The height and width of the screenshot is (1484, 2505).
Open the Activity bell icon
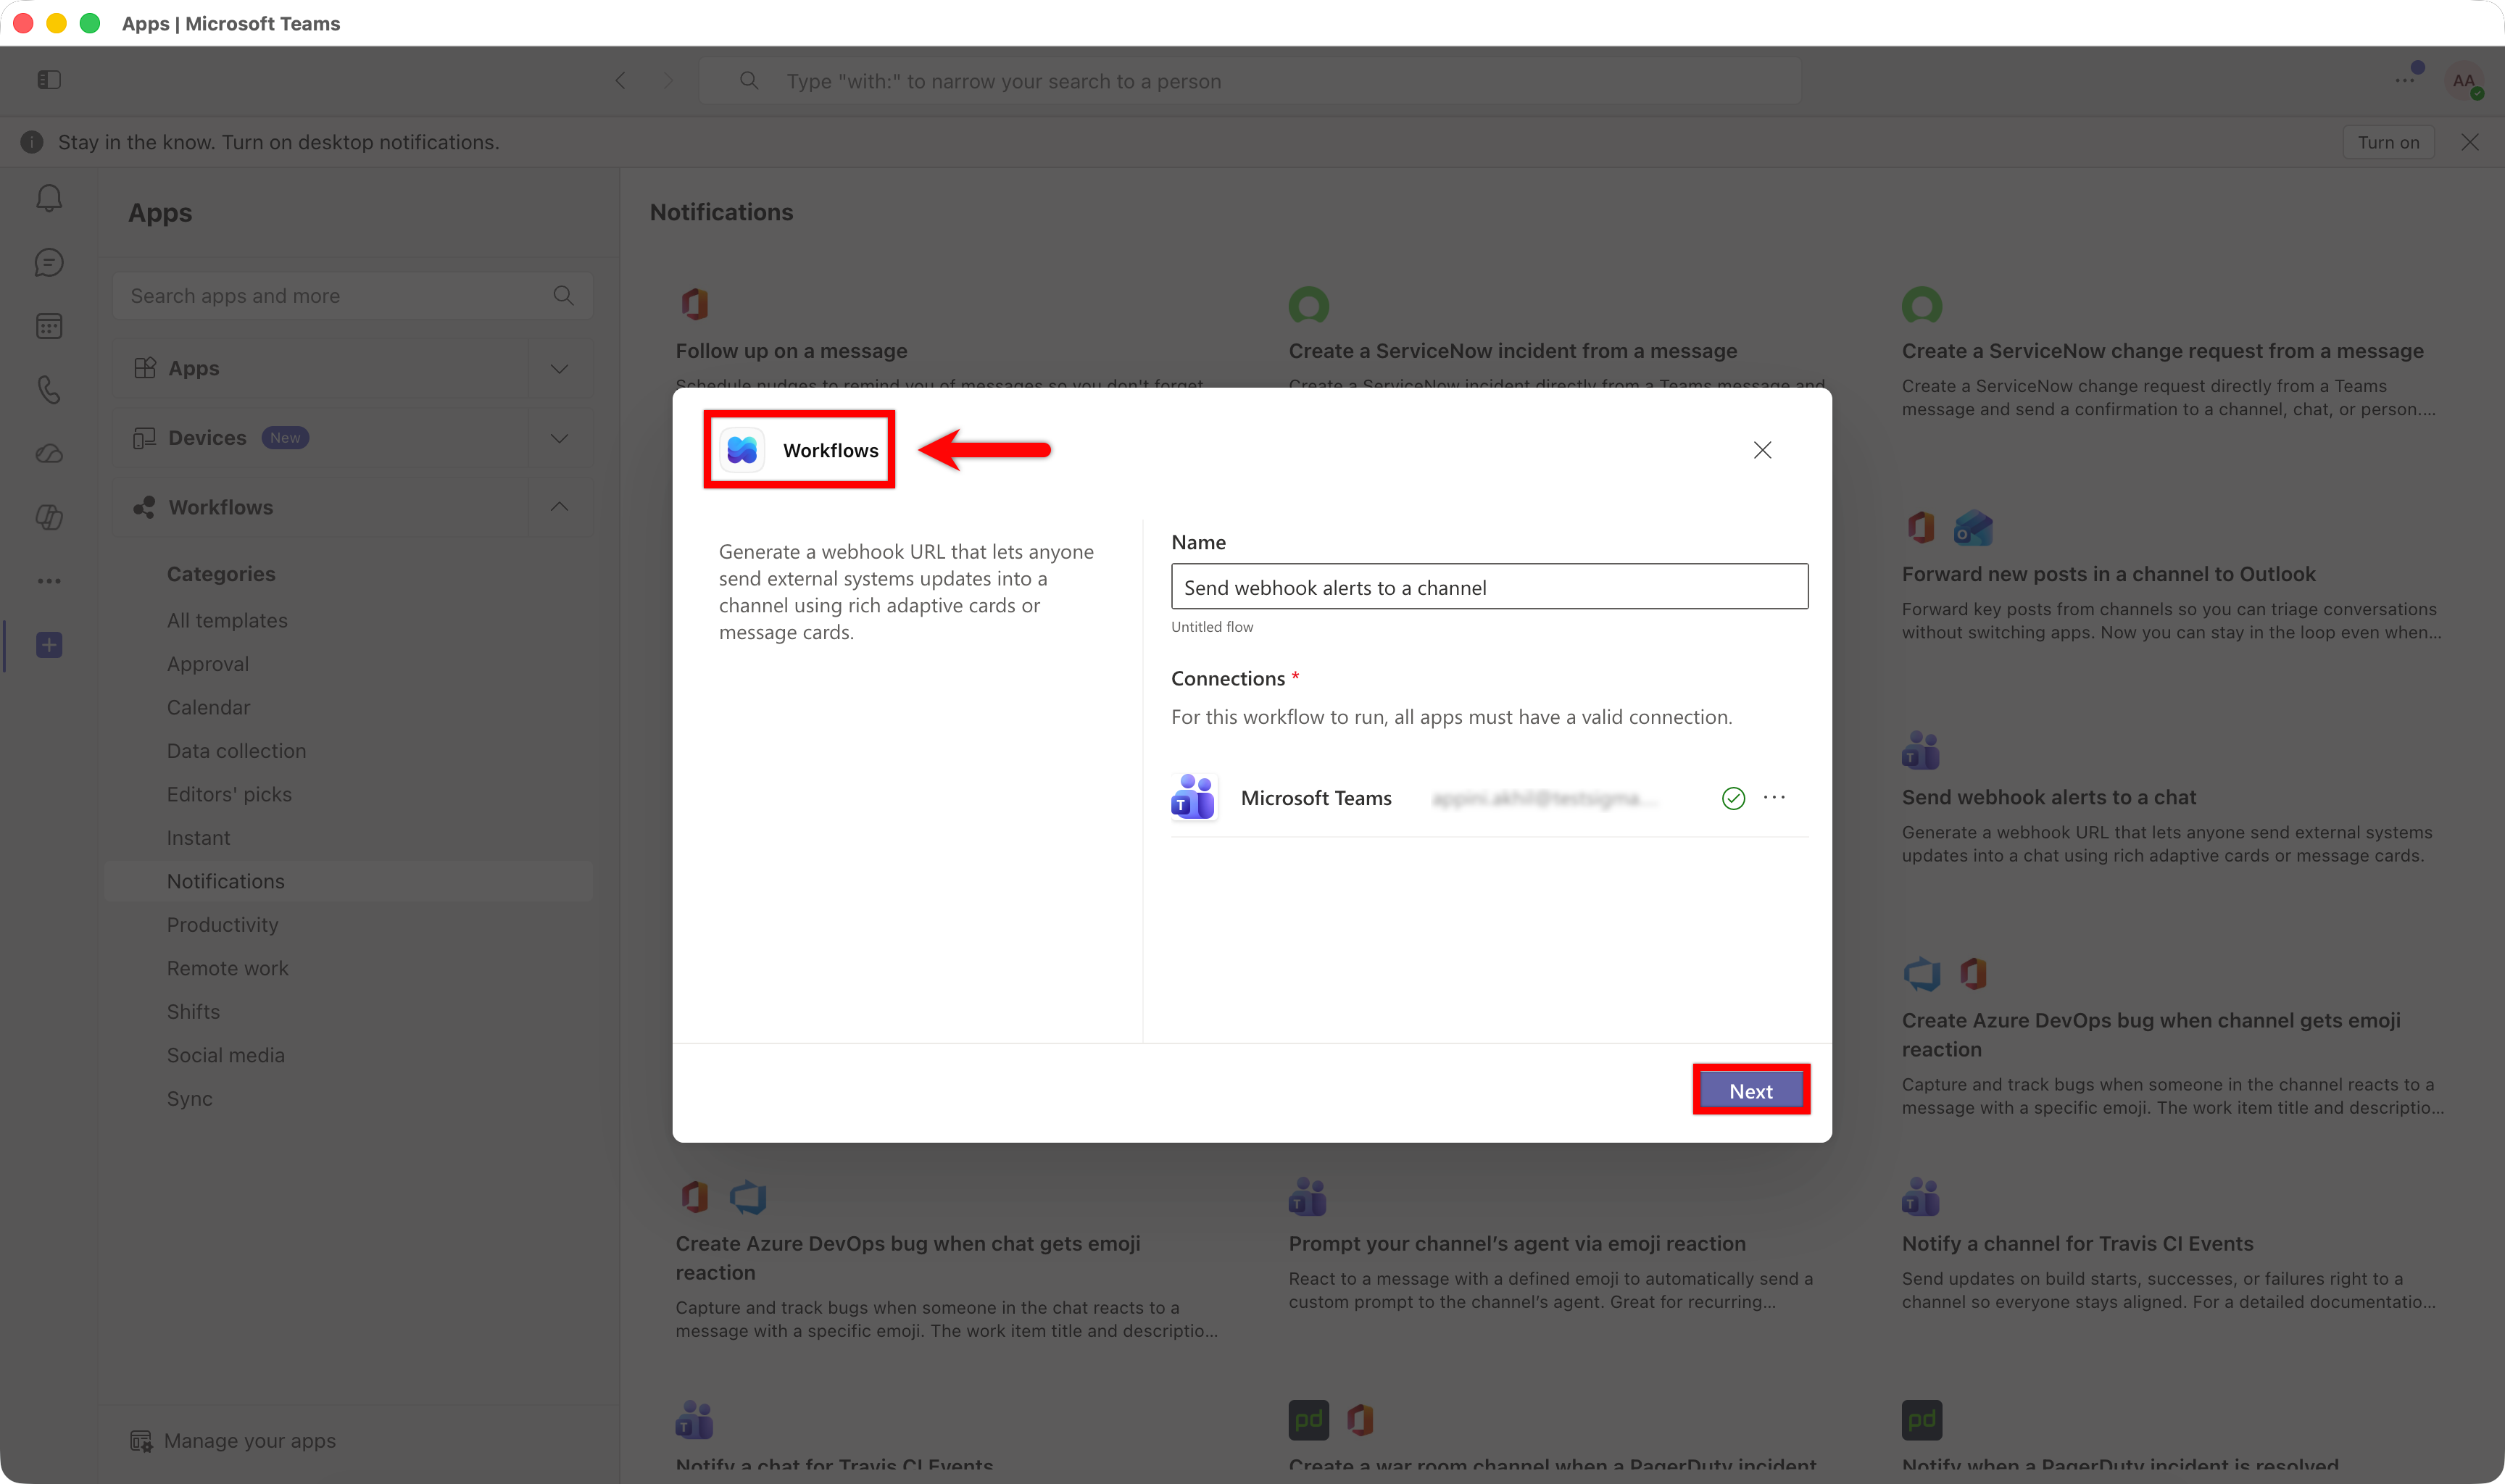tap(49, 198)
